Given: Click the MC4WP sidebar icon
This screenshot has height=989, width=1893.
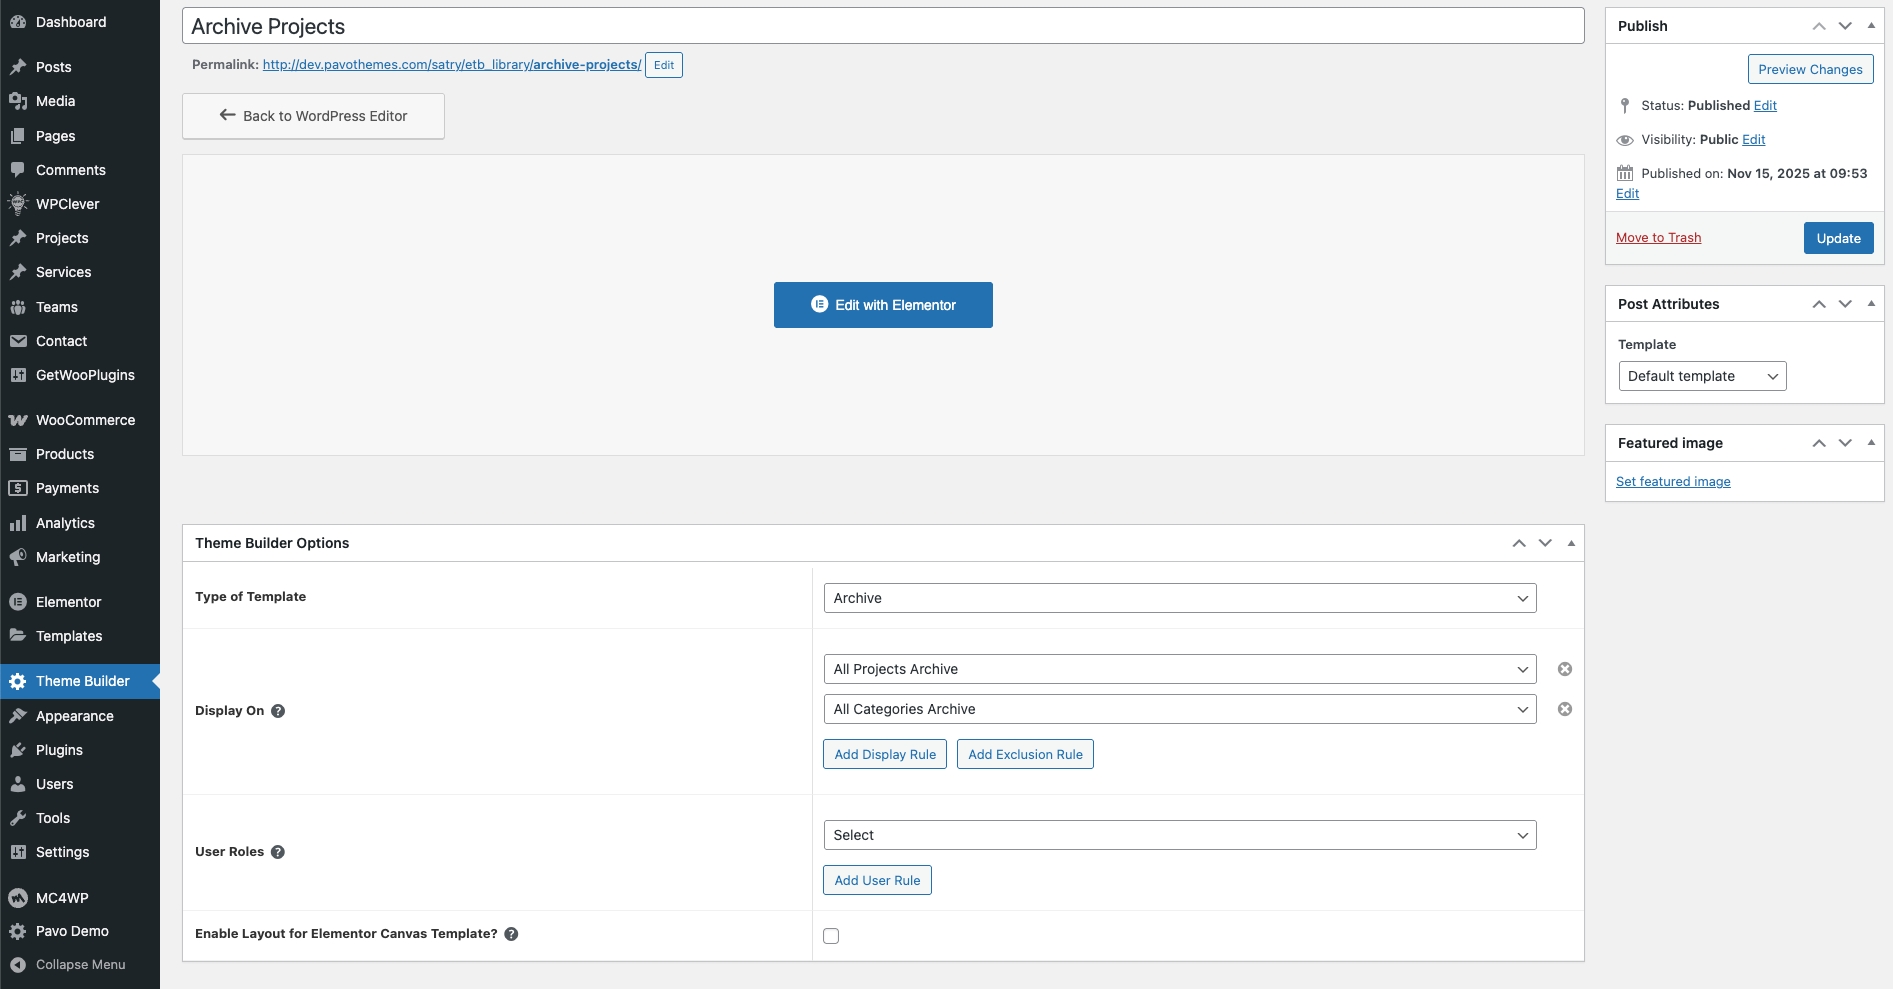Looking at the screenshot, I should point(18,898).
